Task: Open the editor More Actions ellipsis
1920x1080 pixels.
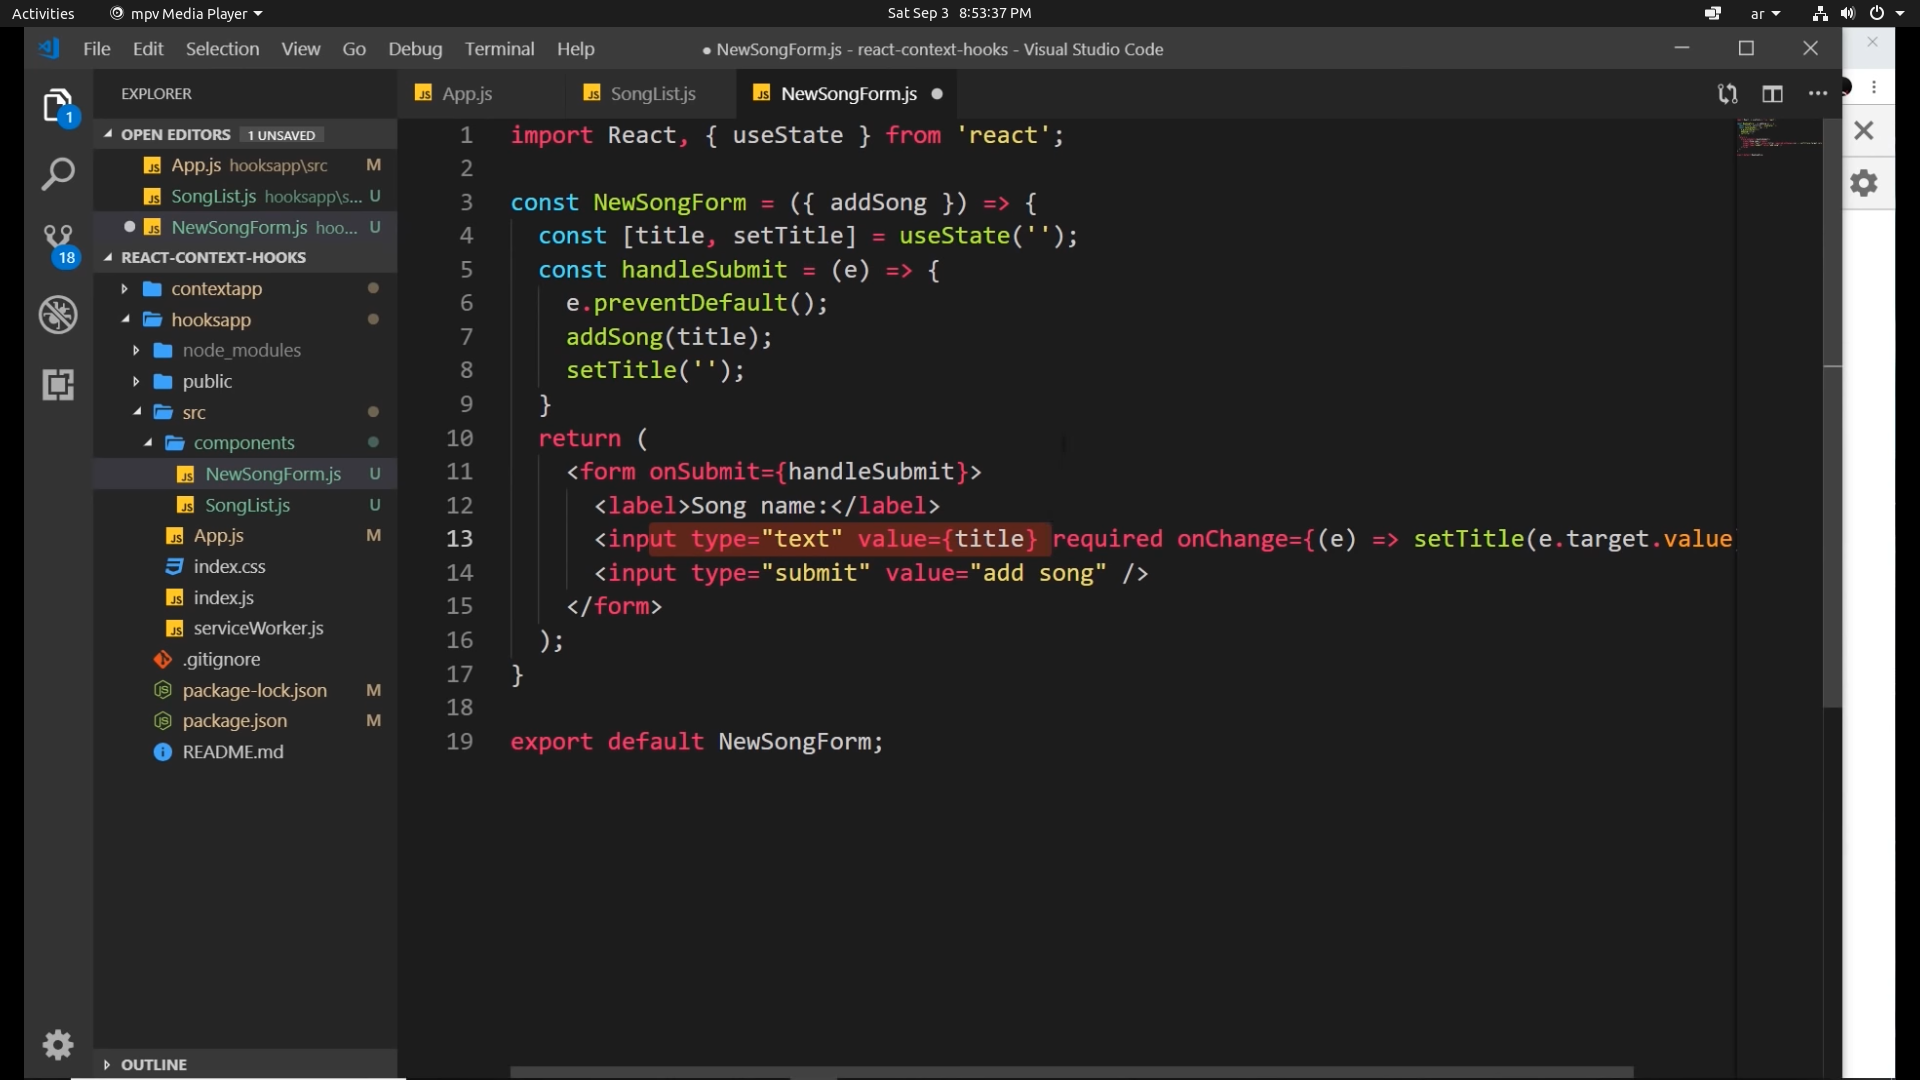Action: click(x=1817, y=94)
